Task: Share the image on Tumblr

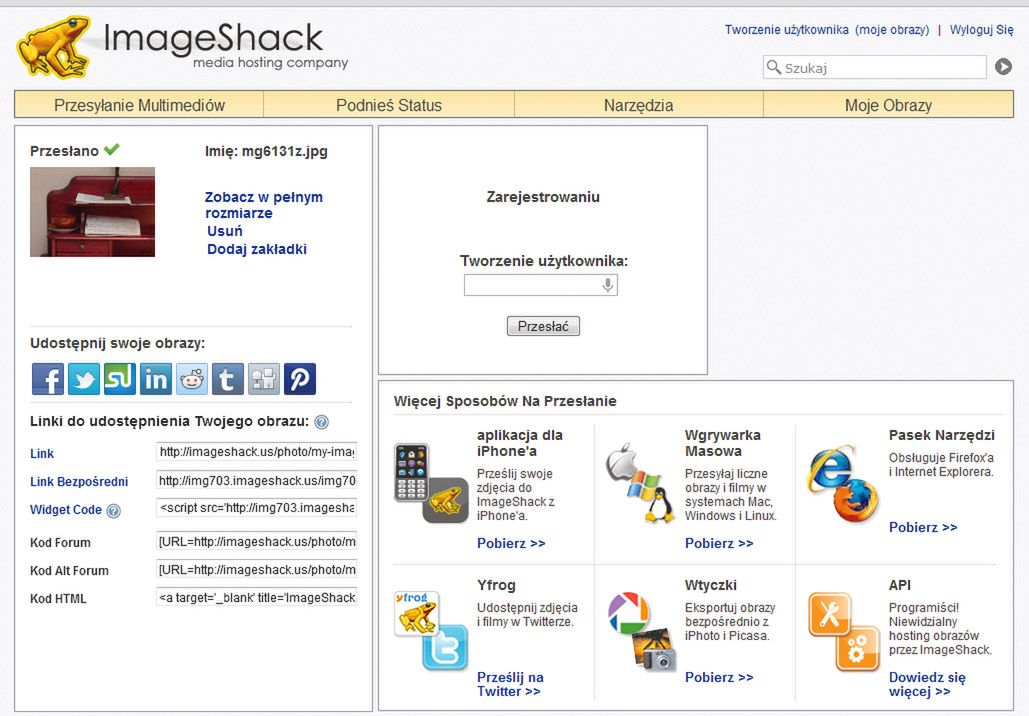Action: (x=228, y=379)
